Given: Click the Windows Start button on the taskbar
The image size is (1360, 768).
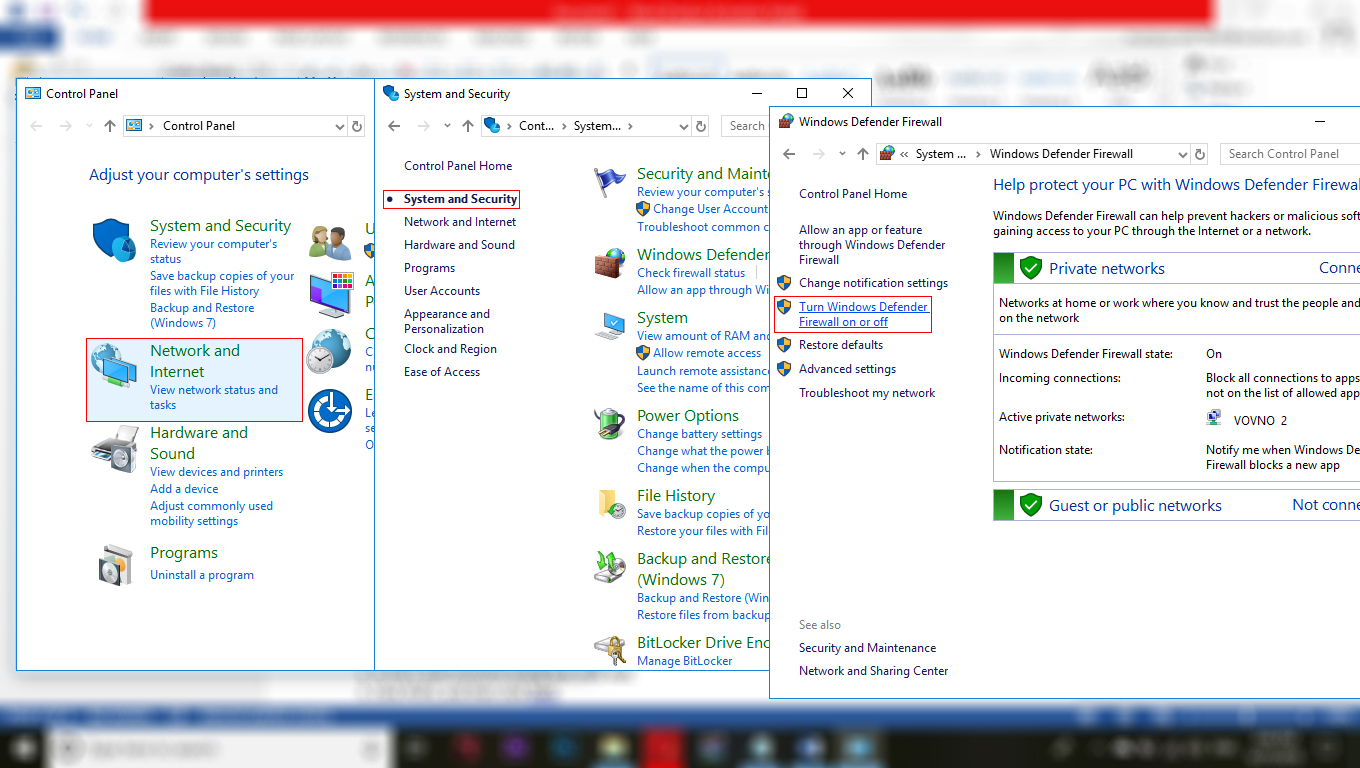Looking at the screenshot, I should coord(24,748).
